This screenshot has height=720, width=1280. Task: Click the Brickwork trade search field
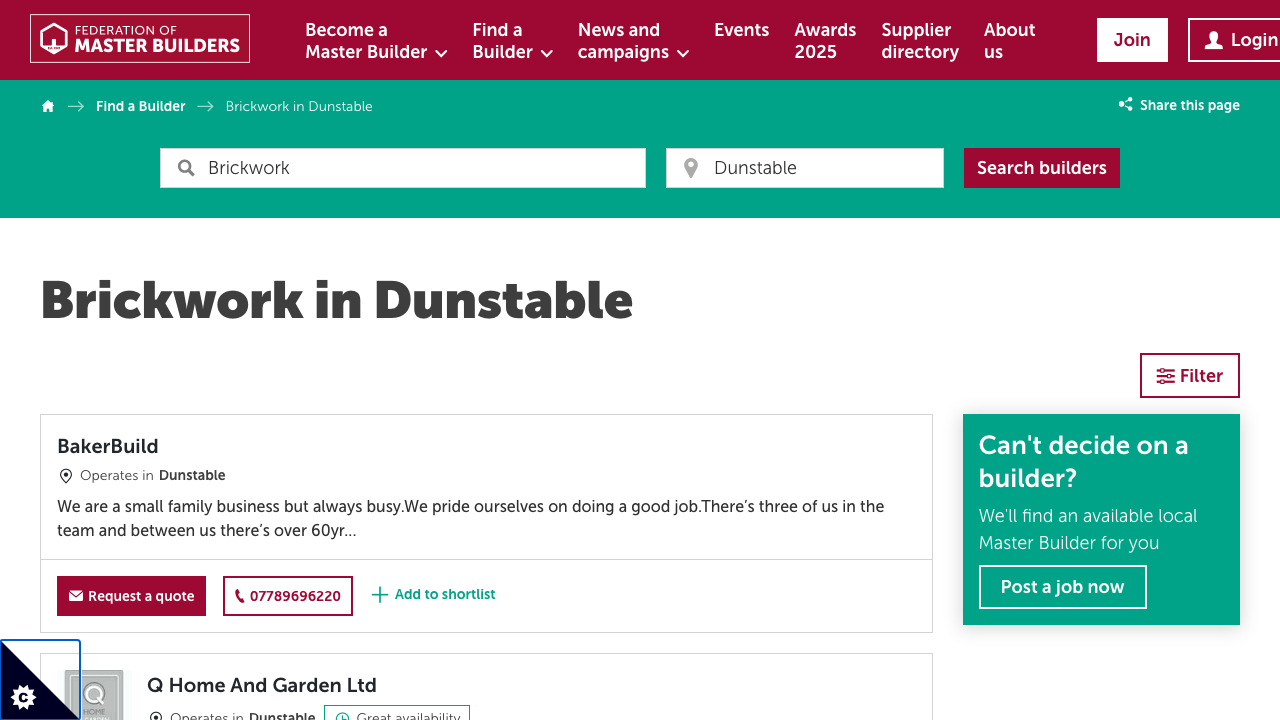point(420,168)
